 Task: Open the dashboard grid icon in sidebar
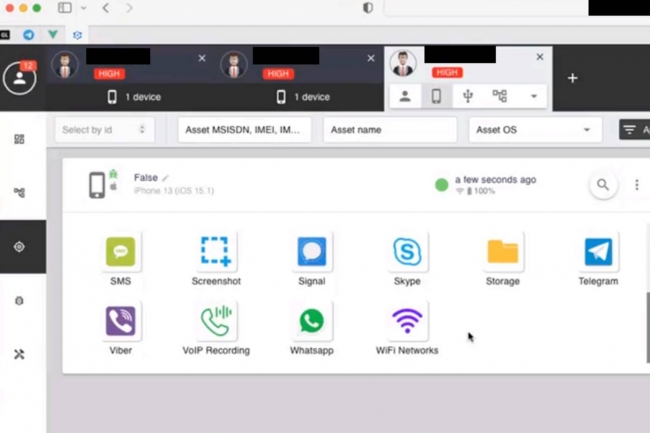coord(19,139)
